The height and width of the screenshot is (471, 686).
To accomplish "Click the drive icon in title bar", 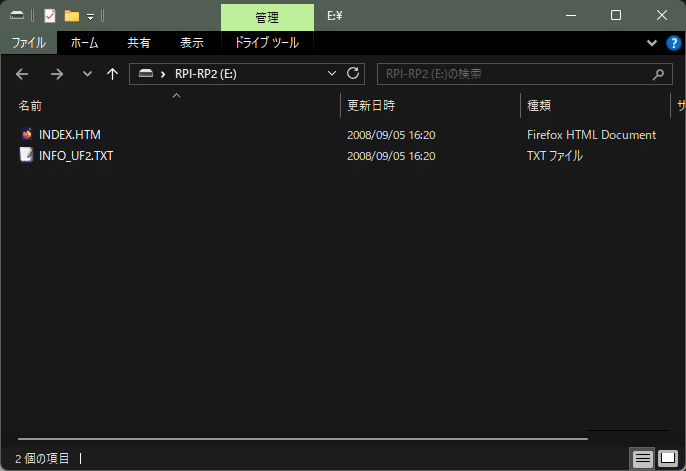I will click(17, 16).
